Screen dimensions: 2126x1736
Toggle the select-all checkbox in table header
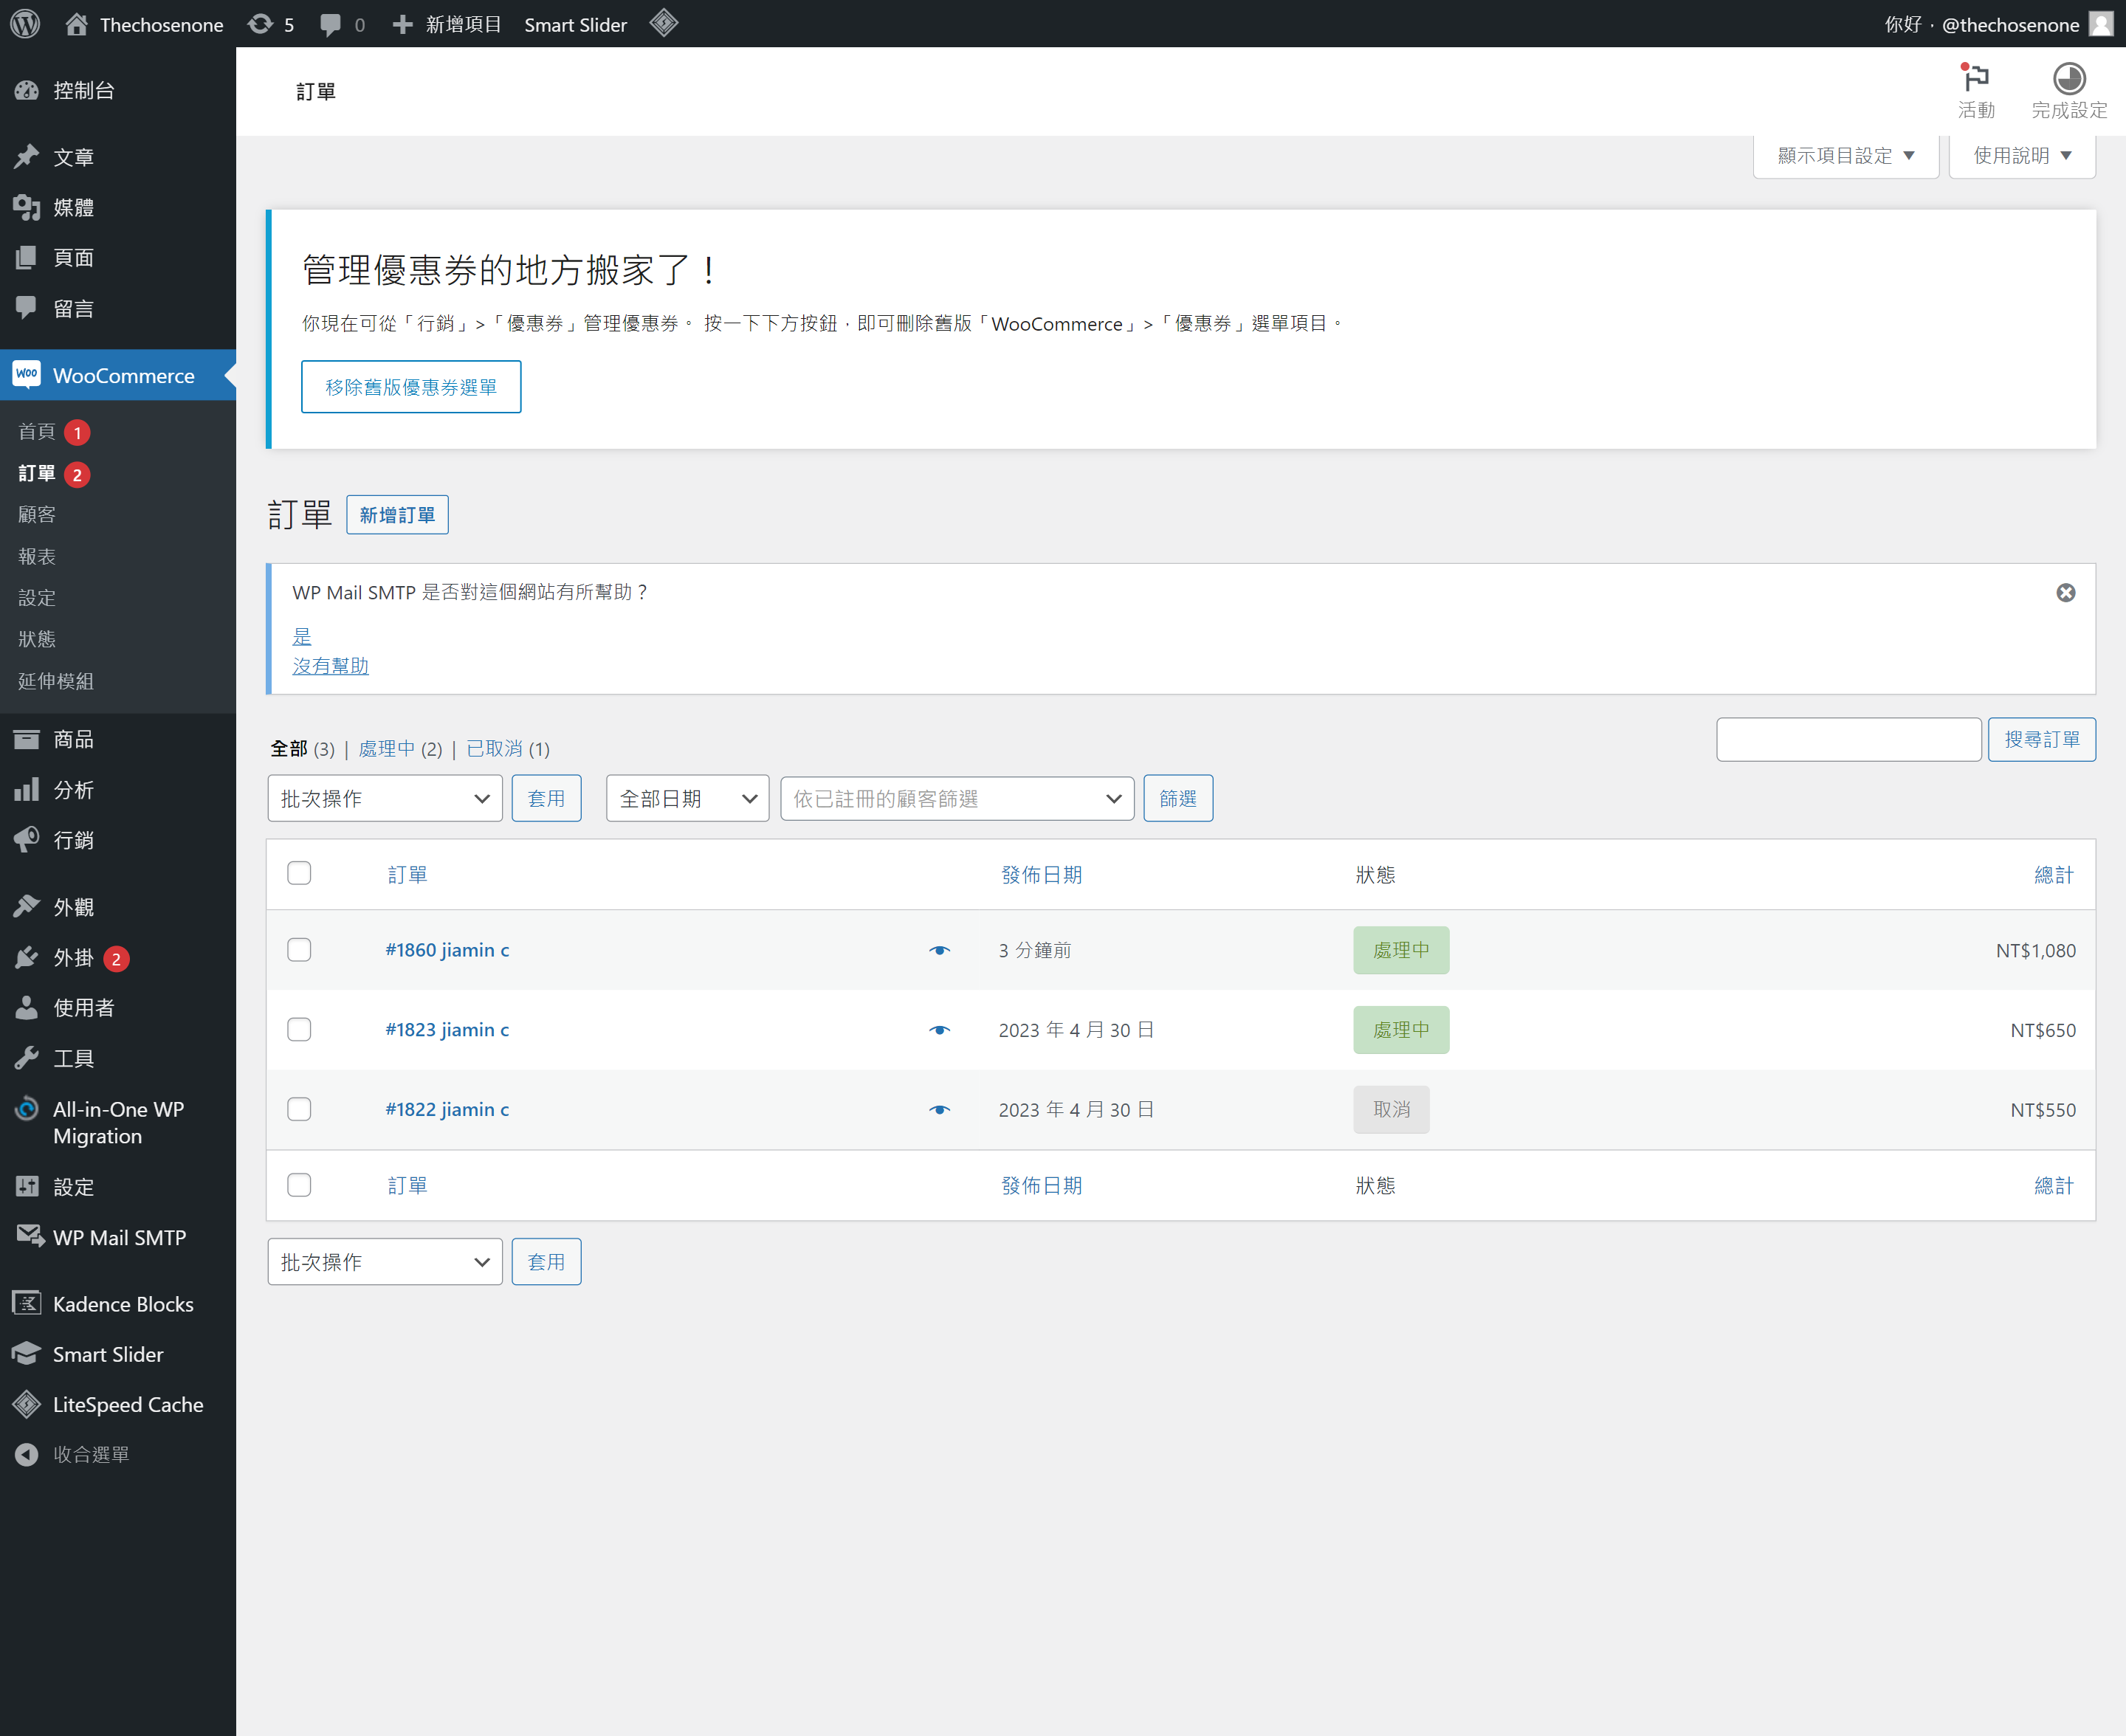click(x=299, y=873)
